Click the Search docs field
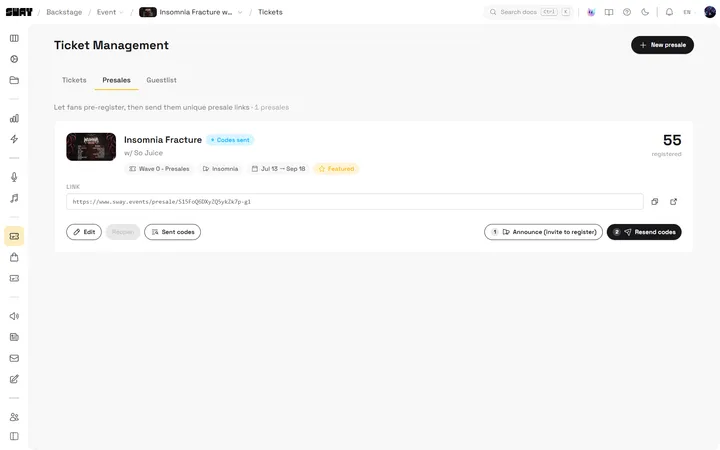The width and height of the screenshot is (720, 450). coord(529,12)
